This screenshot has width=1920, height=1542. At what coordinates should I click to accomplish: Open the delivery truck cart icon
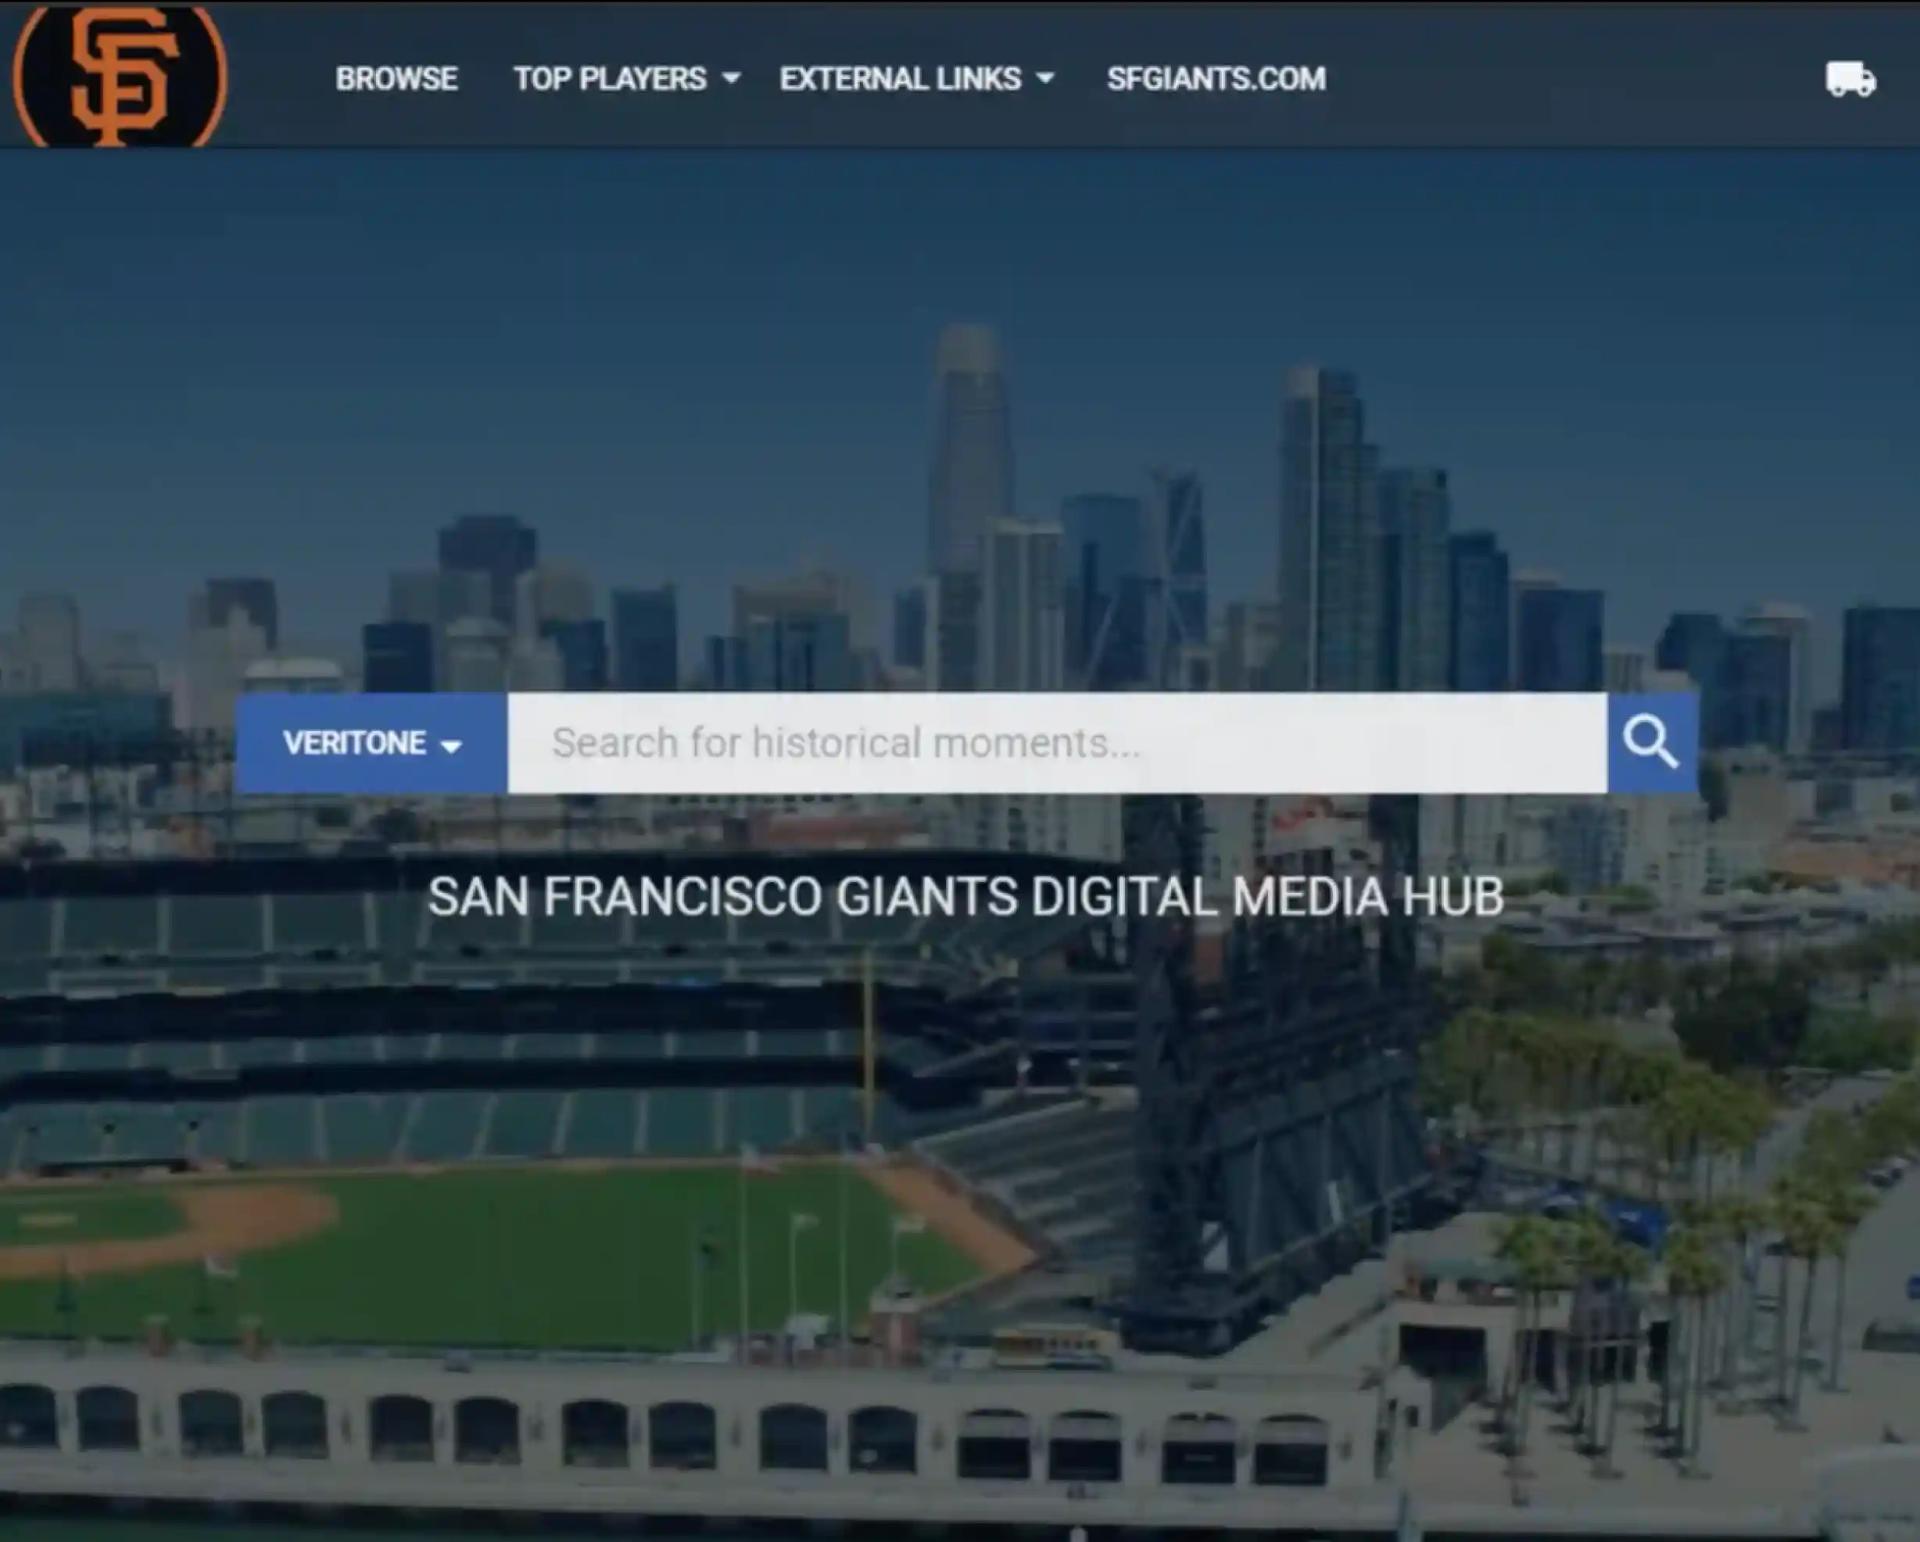pyautogui.click(x=1850, y=79)
